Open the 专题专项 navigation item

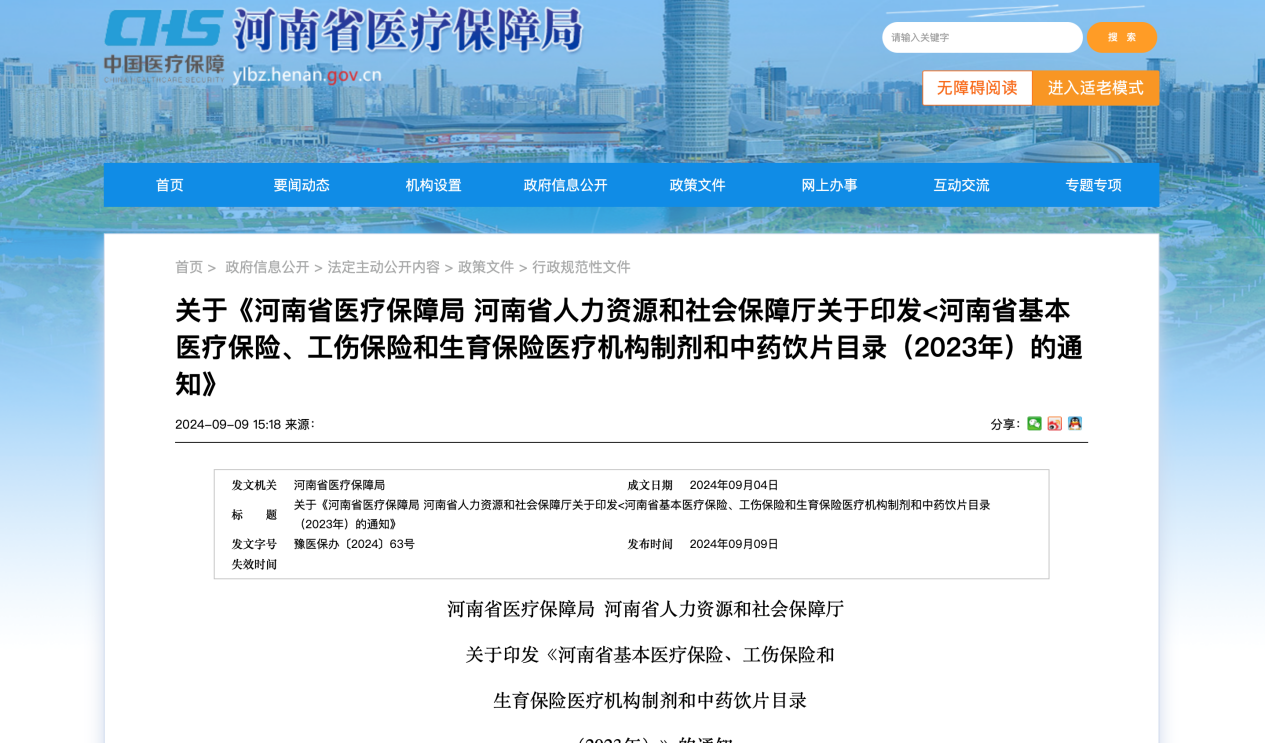tap(1094, 185)
